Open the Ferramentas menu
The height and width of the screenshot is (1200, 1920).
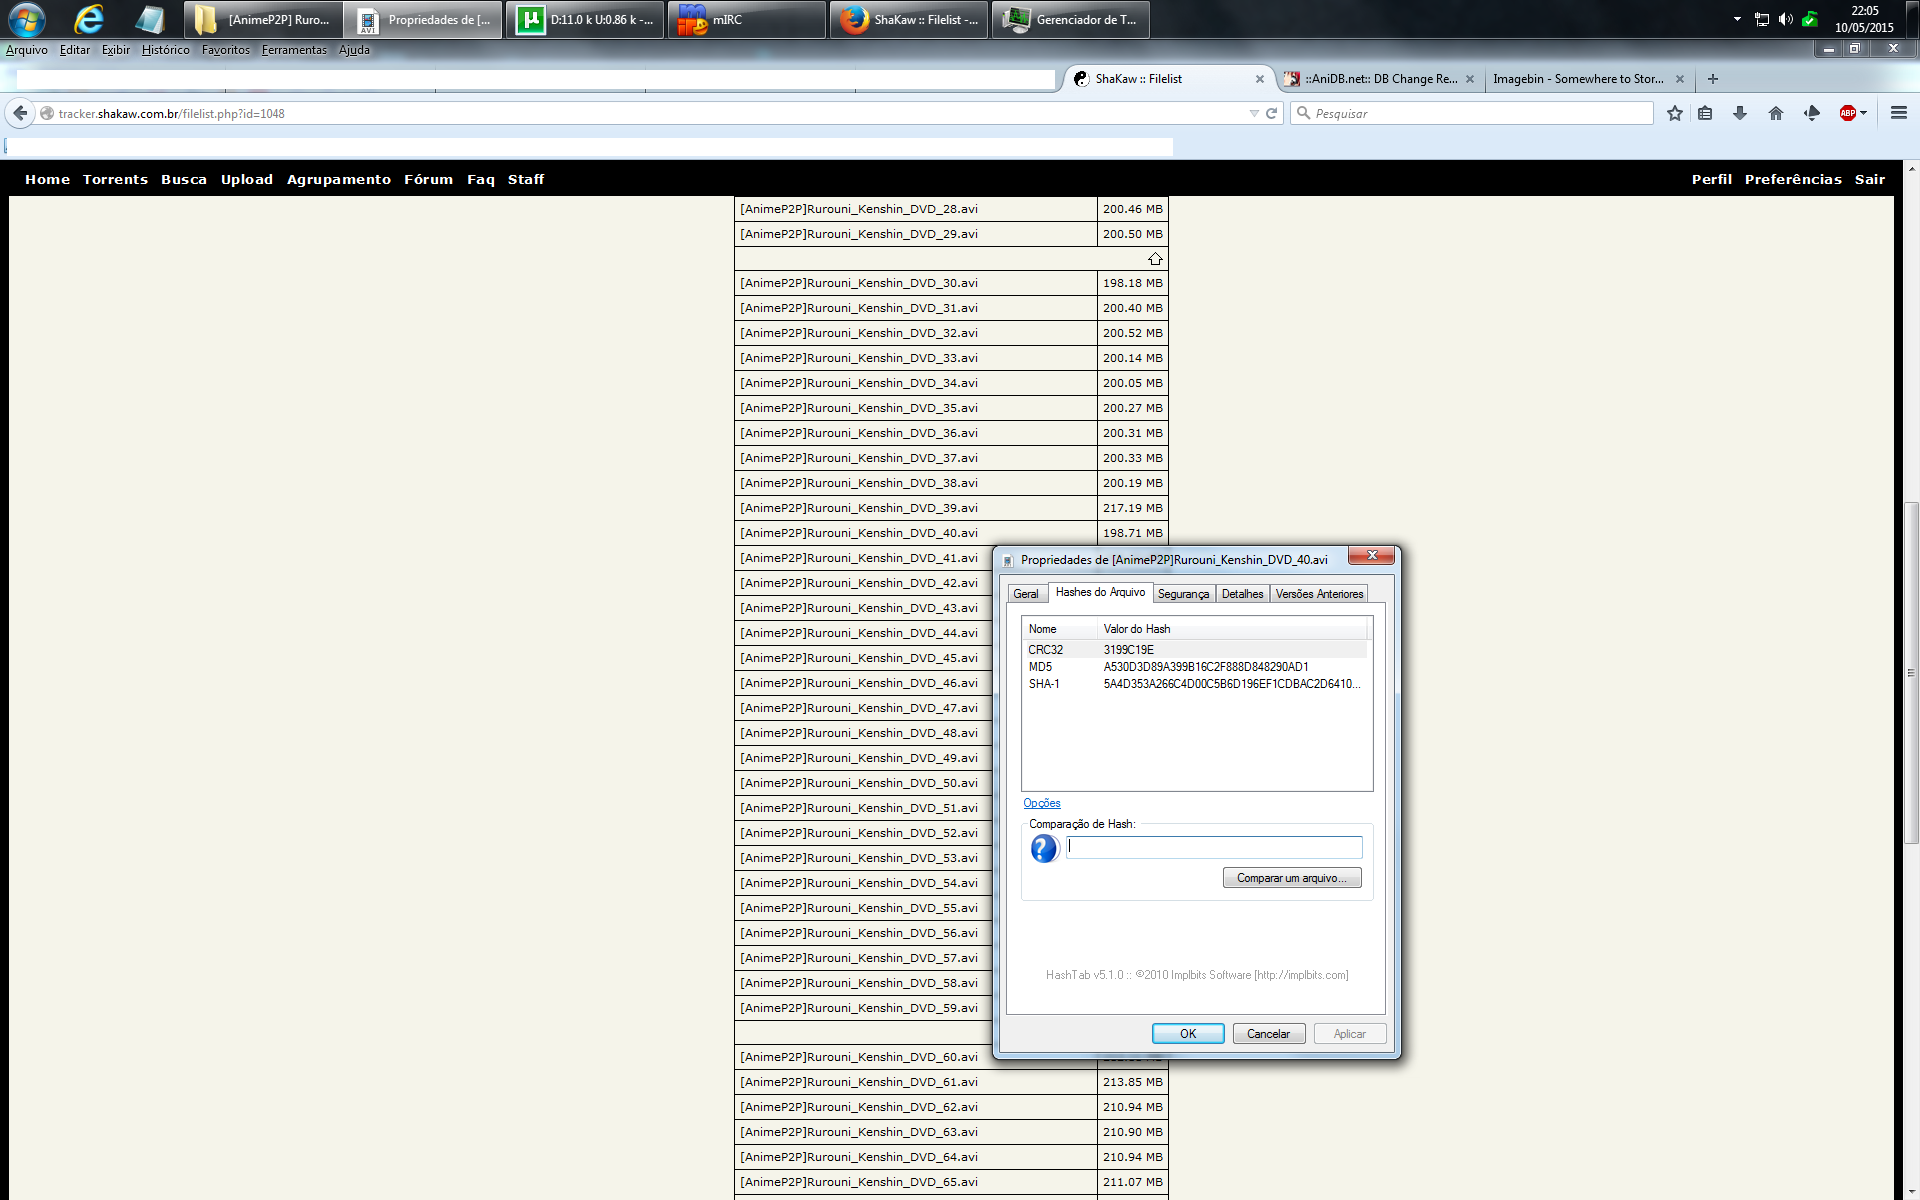pyautogui.click(x=294, y=50)
